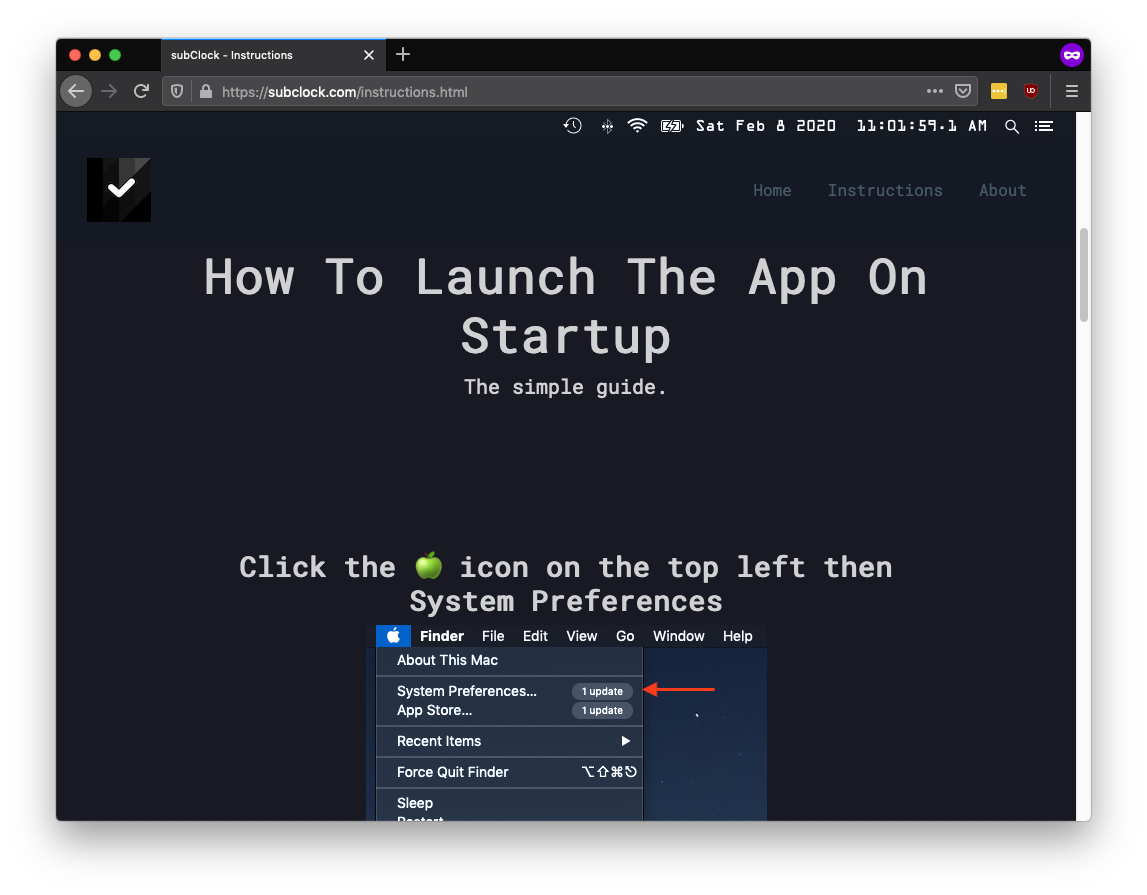The height and width of the screenshot is (895, 1147).
Task: Click the yellow extension icon in toolbar
Action: [999, 91]
